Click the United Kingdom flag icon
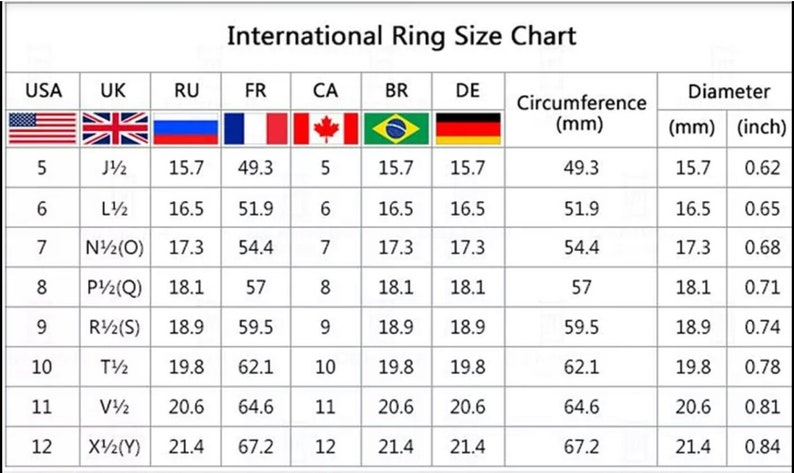 click(115, 128)
